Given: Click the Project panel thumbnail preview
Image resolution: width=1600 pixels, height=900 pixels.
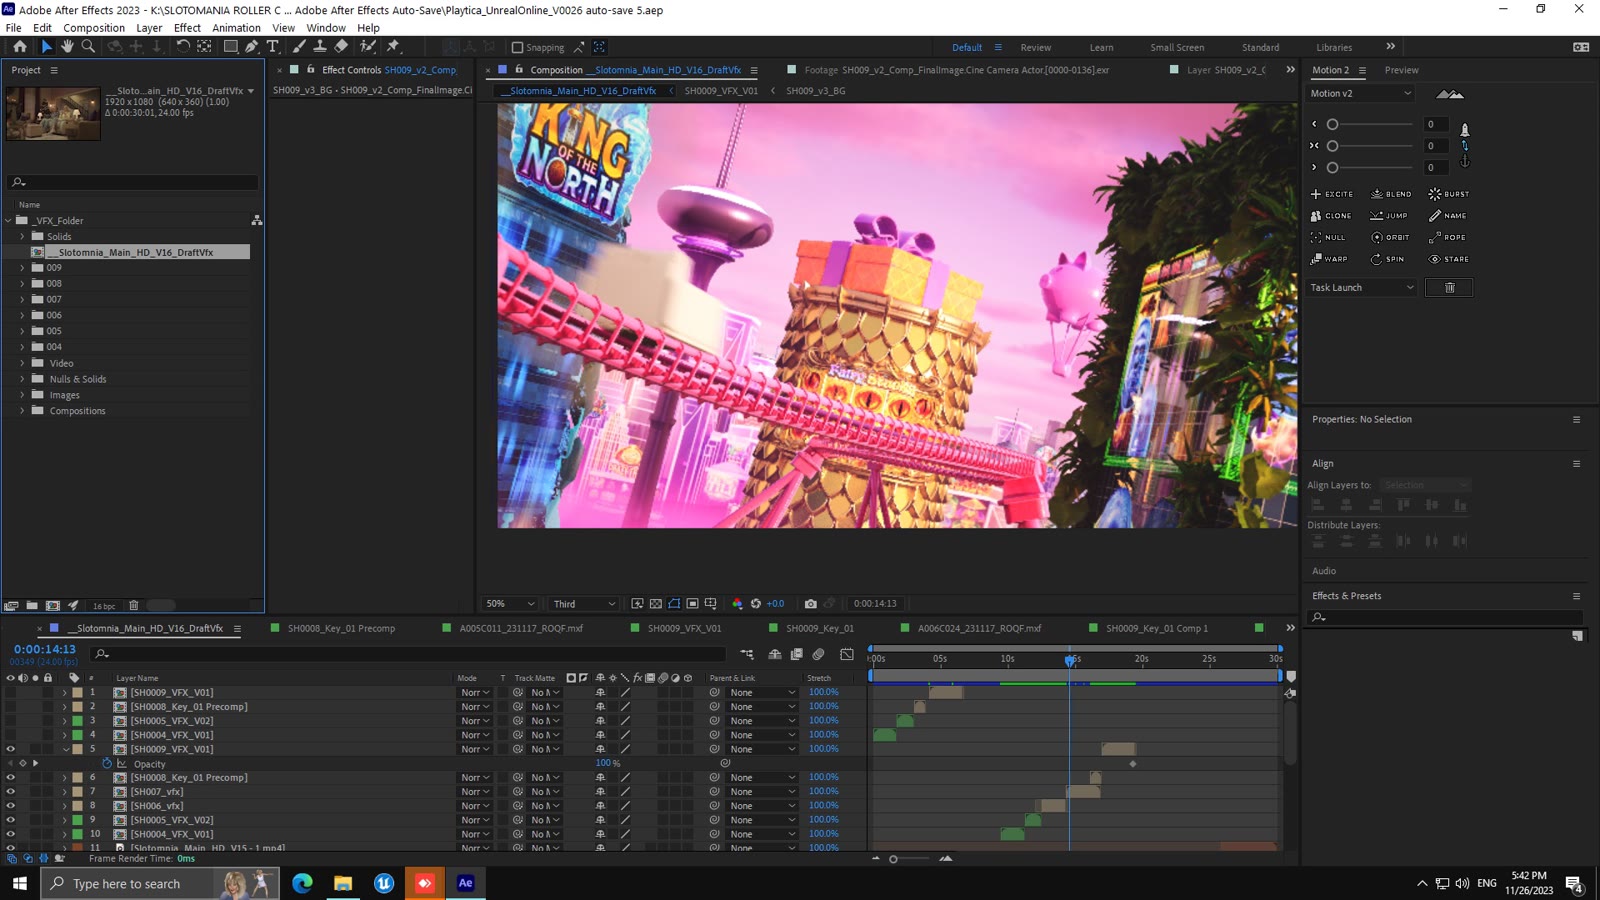Looking at the screenshot, I should tap(53, 113).
